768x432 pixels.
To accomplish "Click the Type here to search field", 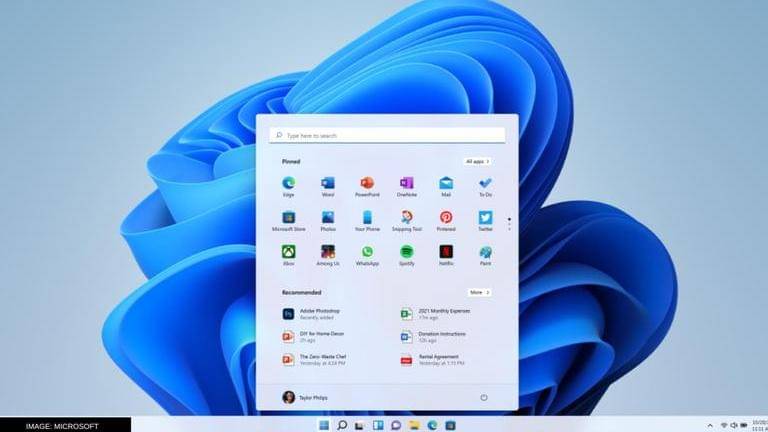I will point(386,135).
